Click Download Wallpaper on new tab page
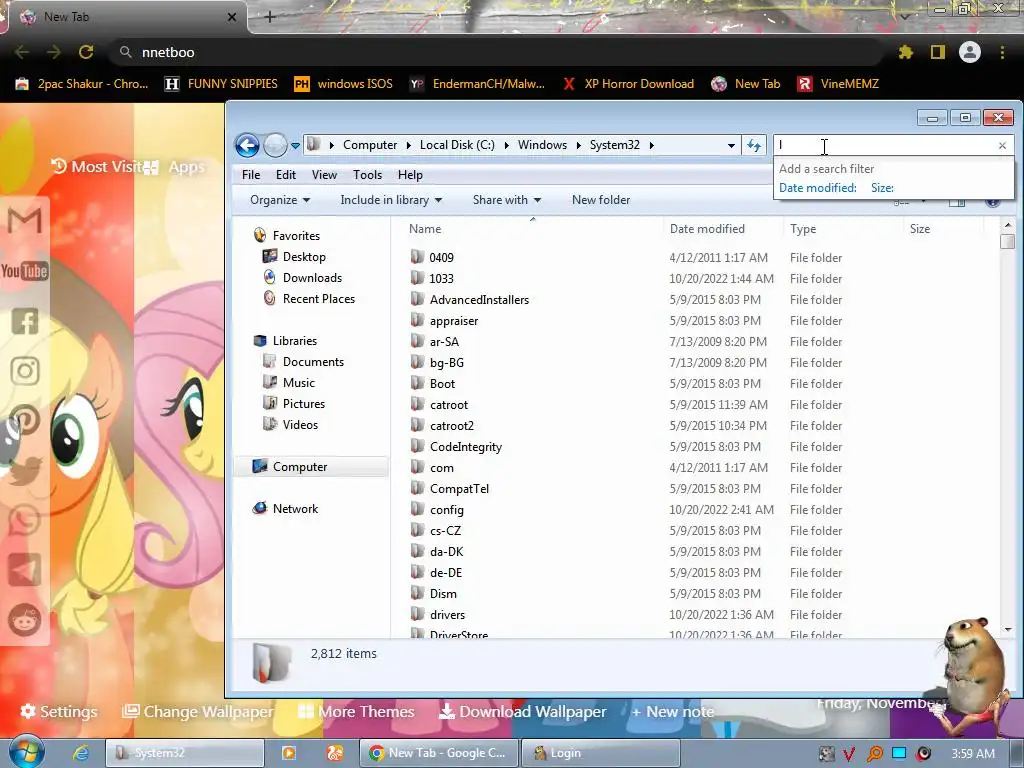The width and height of the screenshot is (1024, 768). (522, 712)
